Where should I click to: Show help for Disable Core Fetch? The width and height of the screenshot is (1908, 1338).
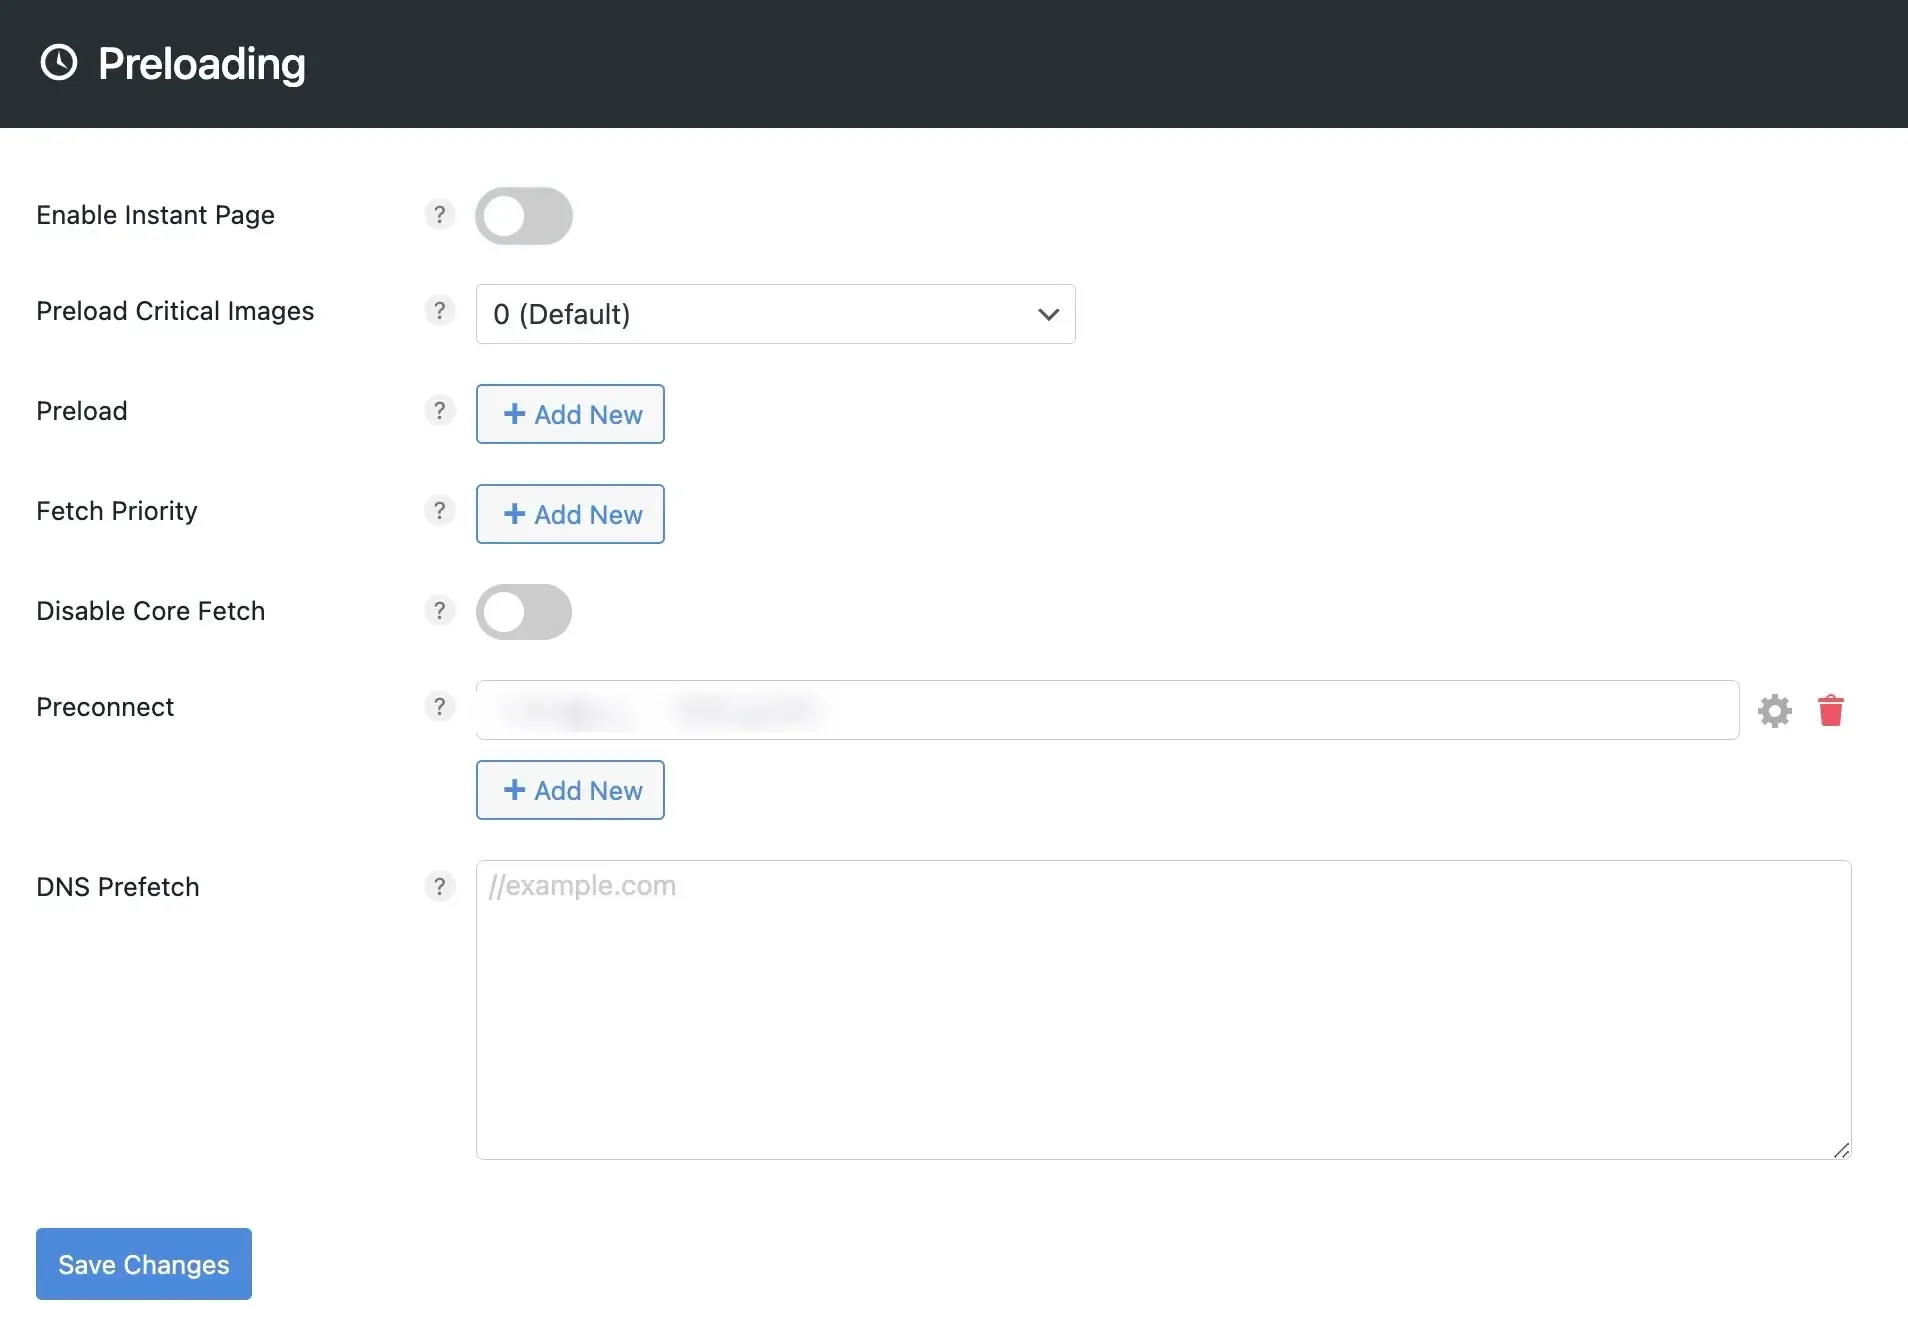click(439, 610)
